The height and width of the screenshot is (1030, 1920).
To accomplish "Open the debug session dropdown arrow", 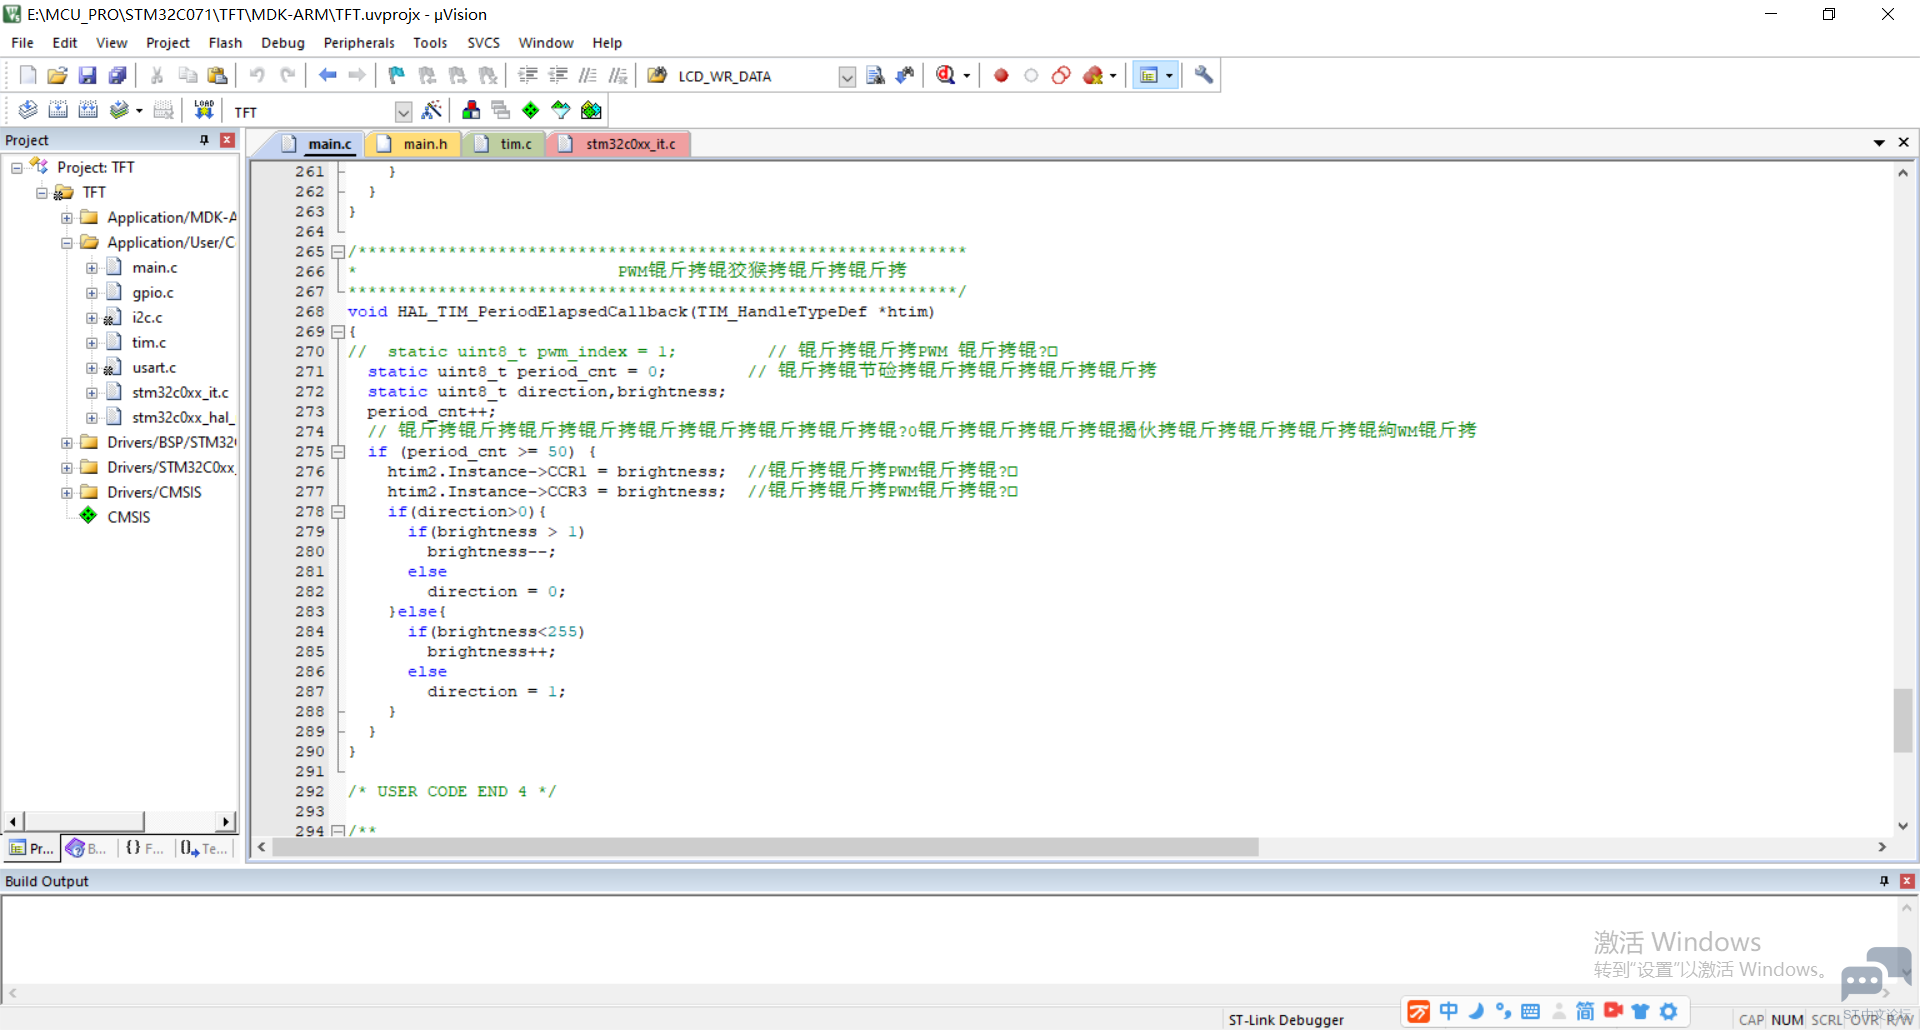I will click(966, 76).
